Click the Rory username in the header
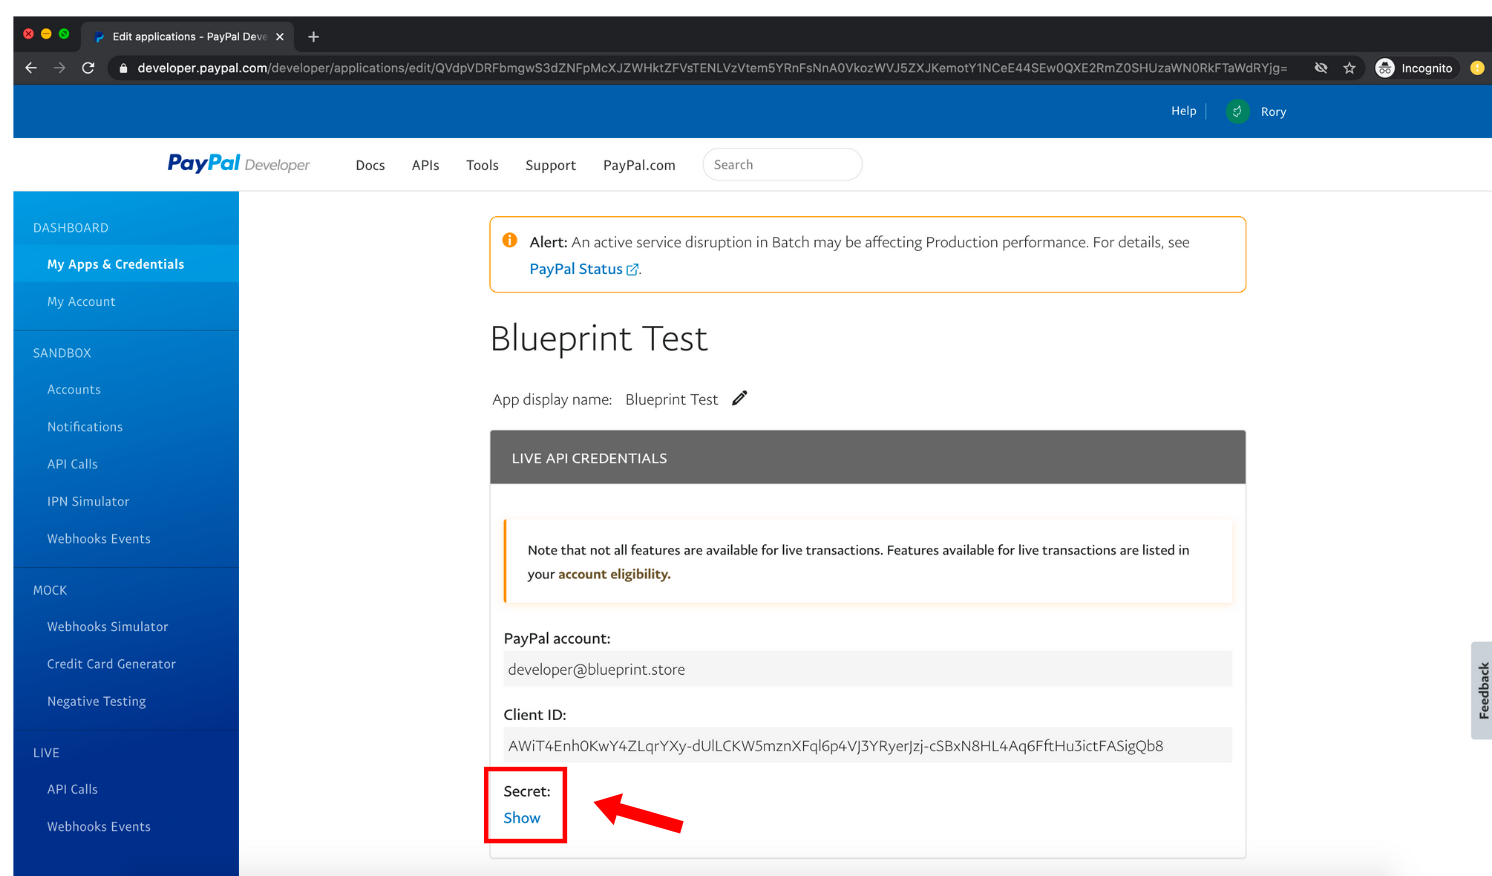 tap(1273, 112)
